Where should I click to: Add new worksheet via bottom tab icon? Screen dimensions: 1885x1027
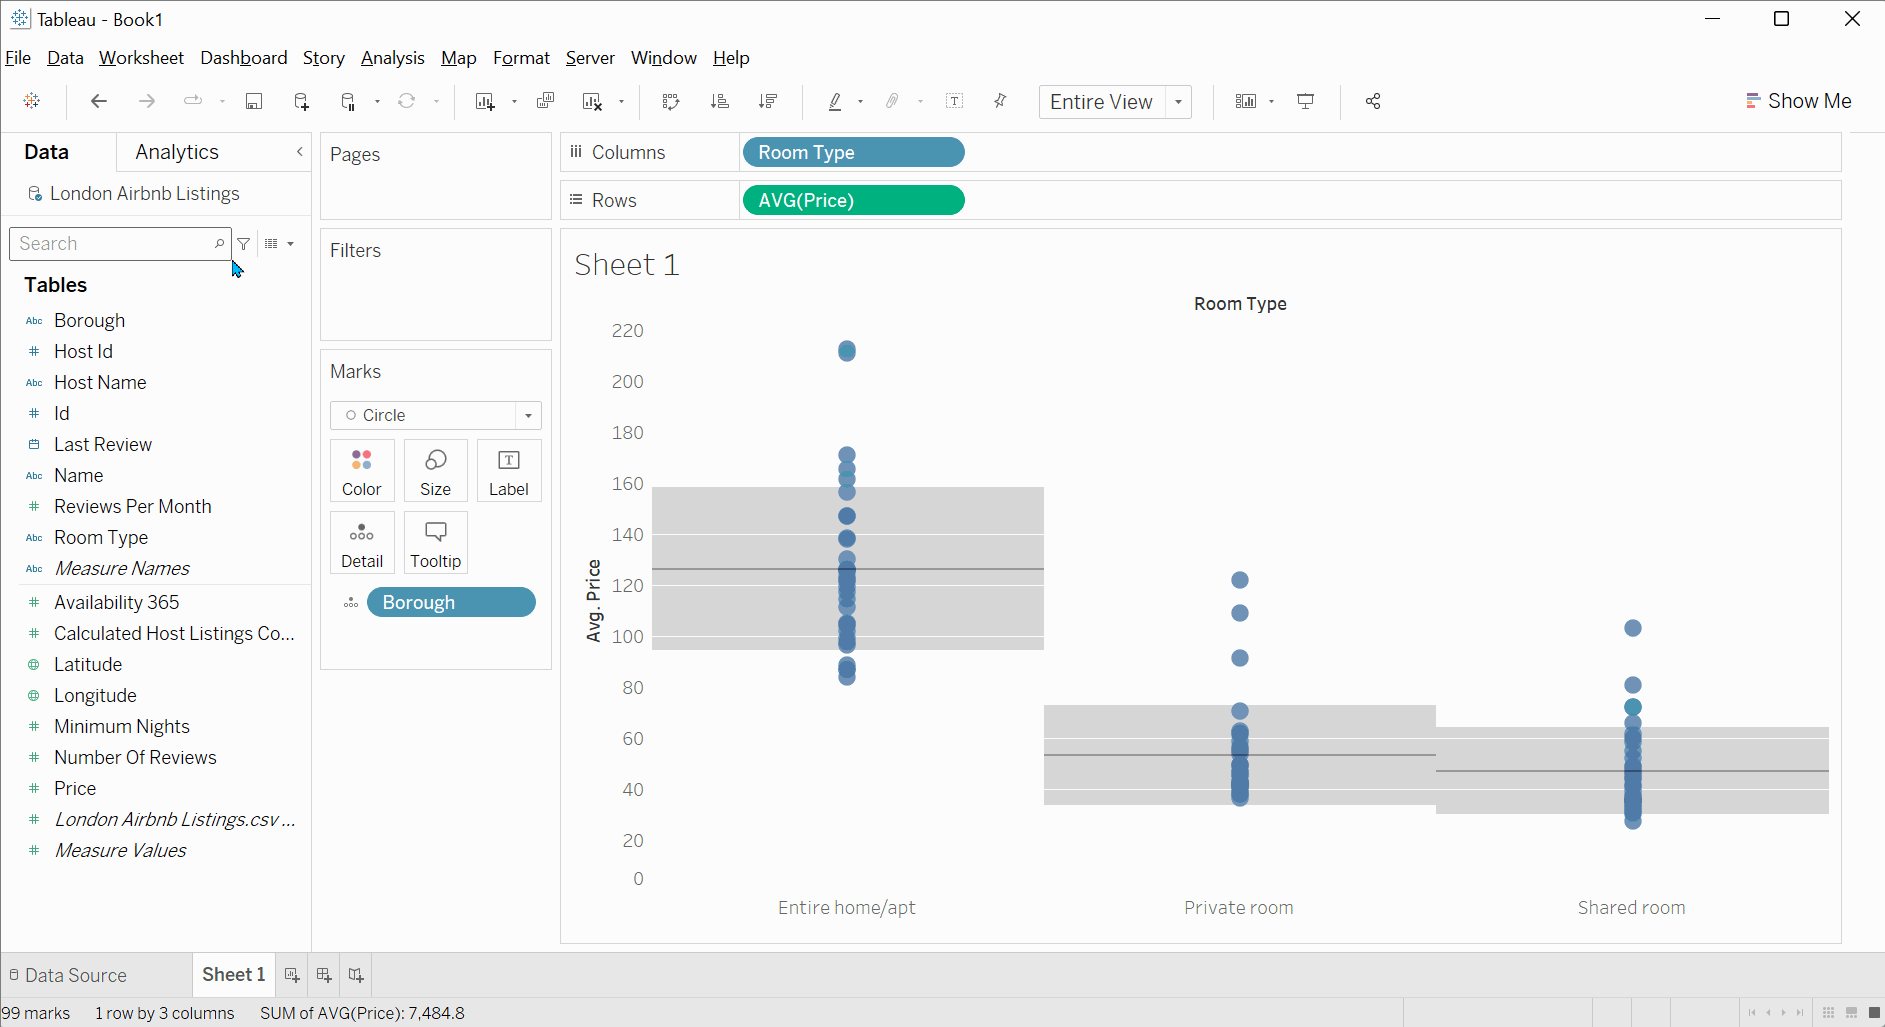click(x=292, y=975)
